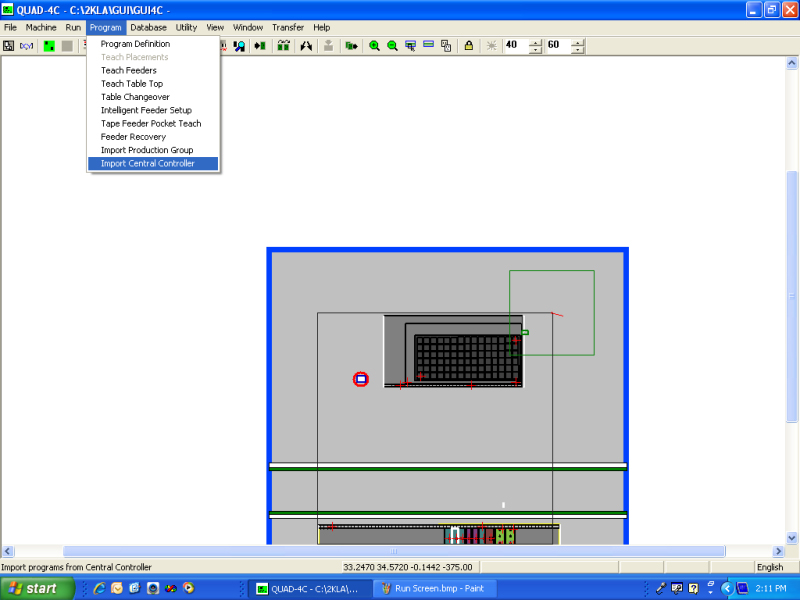Select Teach Feeders from Program menu
The image size is (800, 600).
pyautogui.click(x=153, y=70)
